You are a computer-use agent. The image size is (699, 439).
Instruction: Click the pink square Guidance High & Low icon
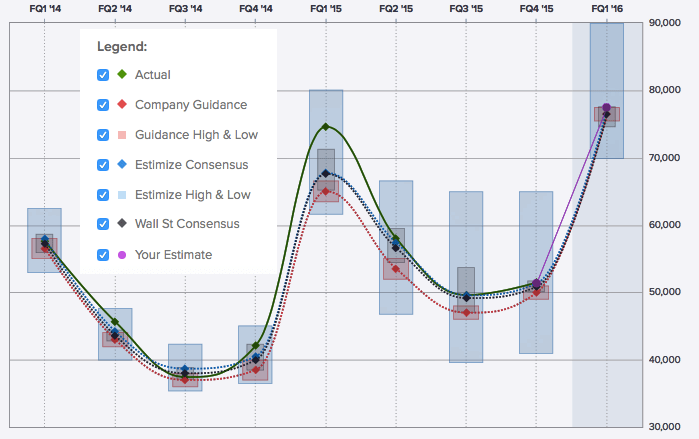121,134
